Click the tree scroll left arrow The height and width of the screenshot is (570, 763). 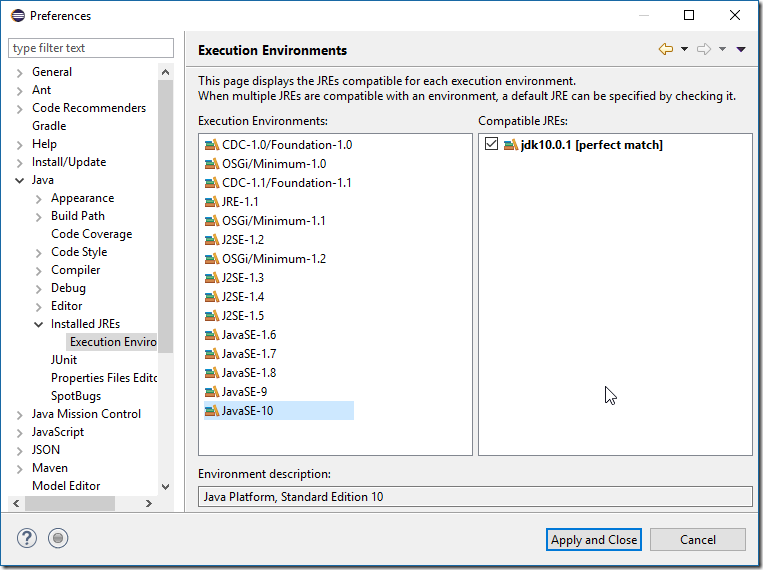(x=16, y=503)
